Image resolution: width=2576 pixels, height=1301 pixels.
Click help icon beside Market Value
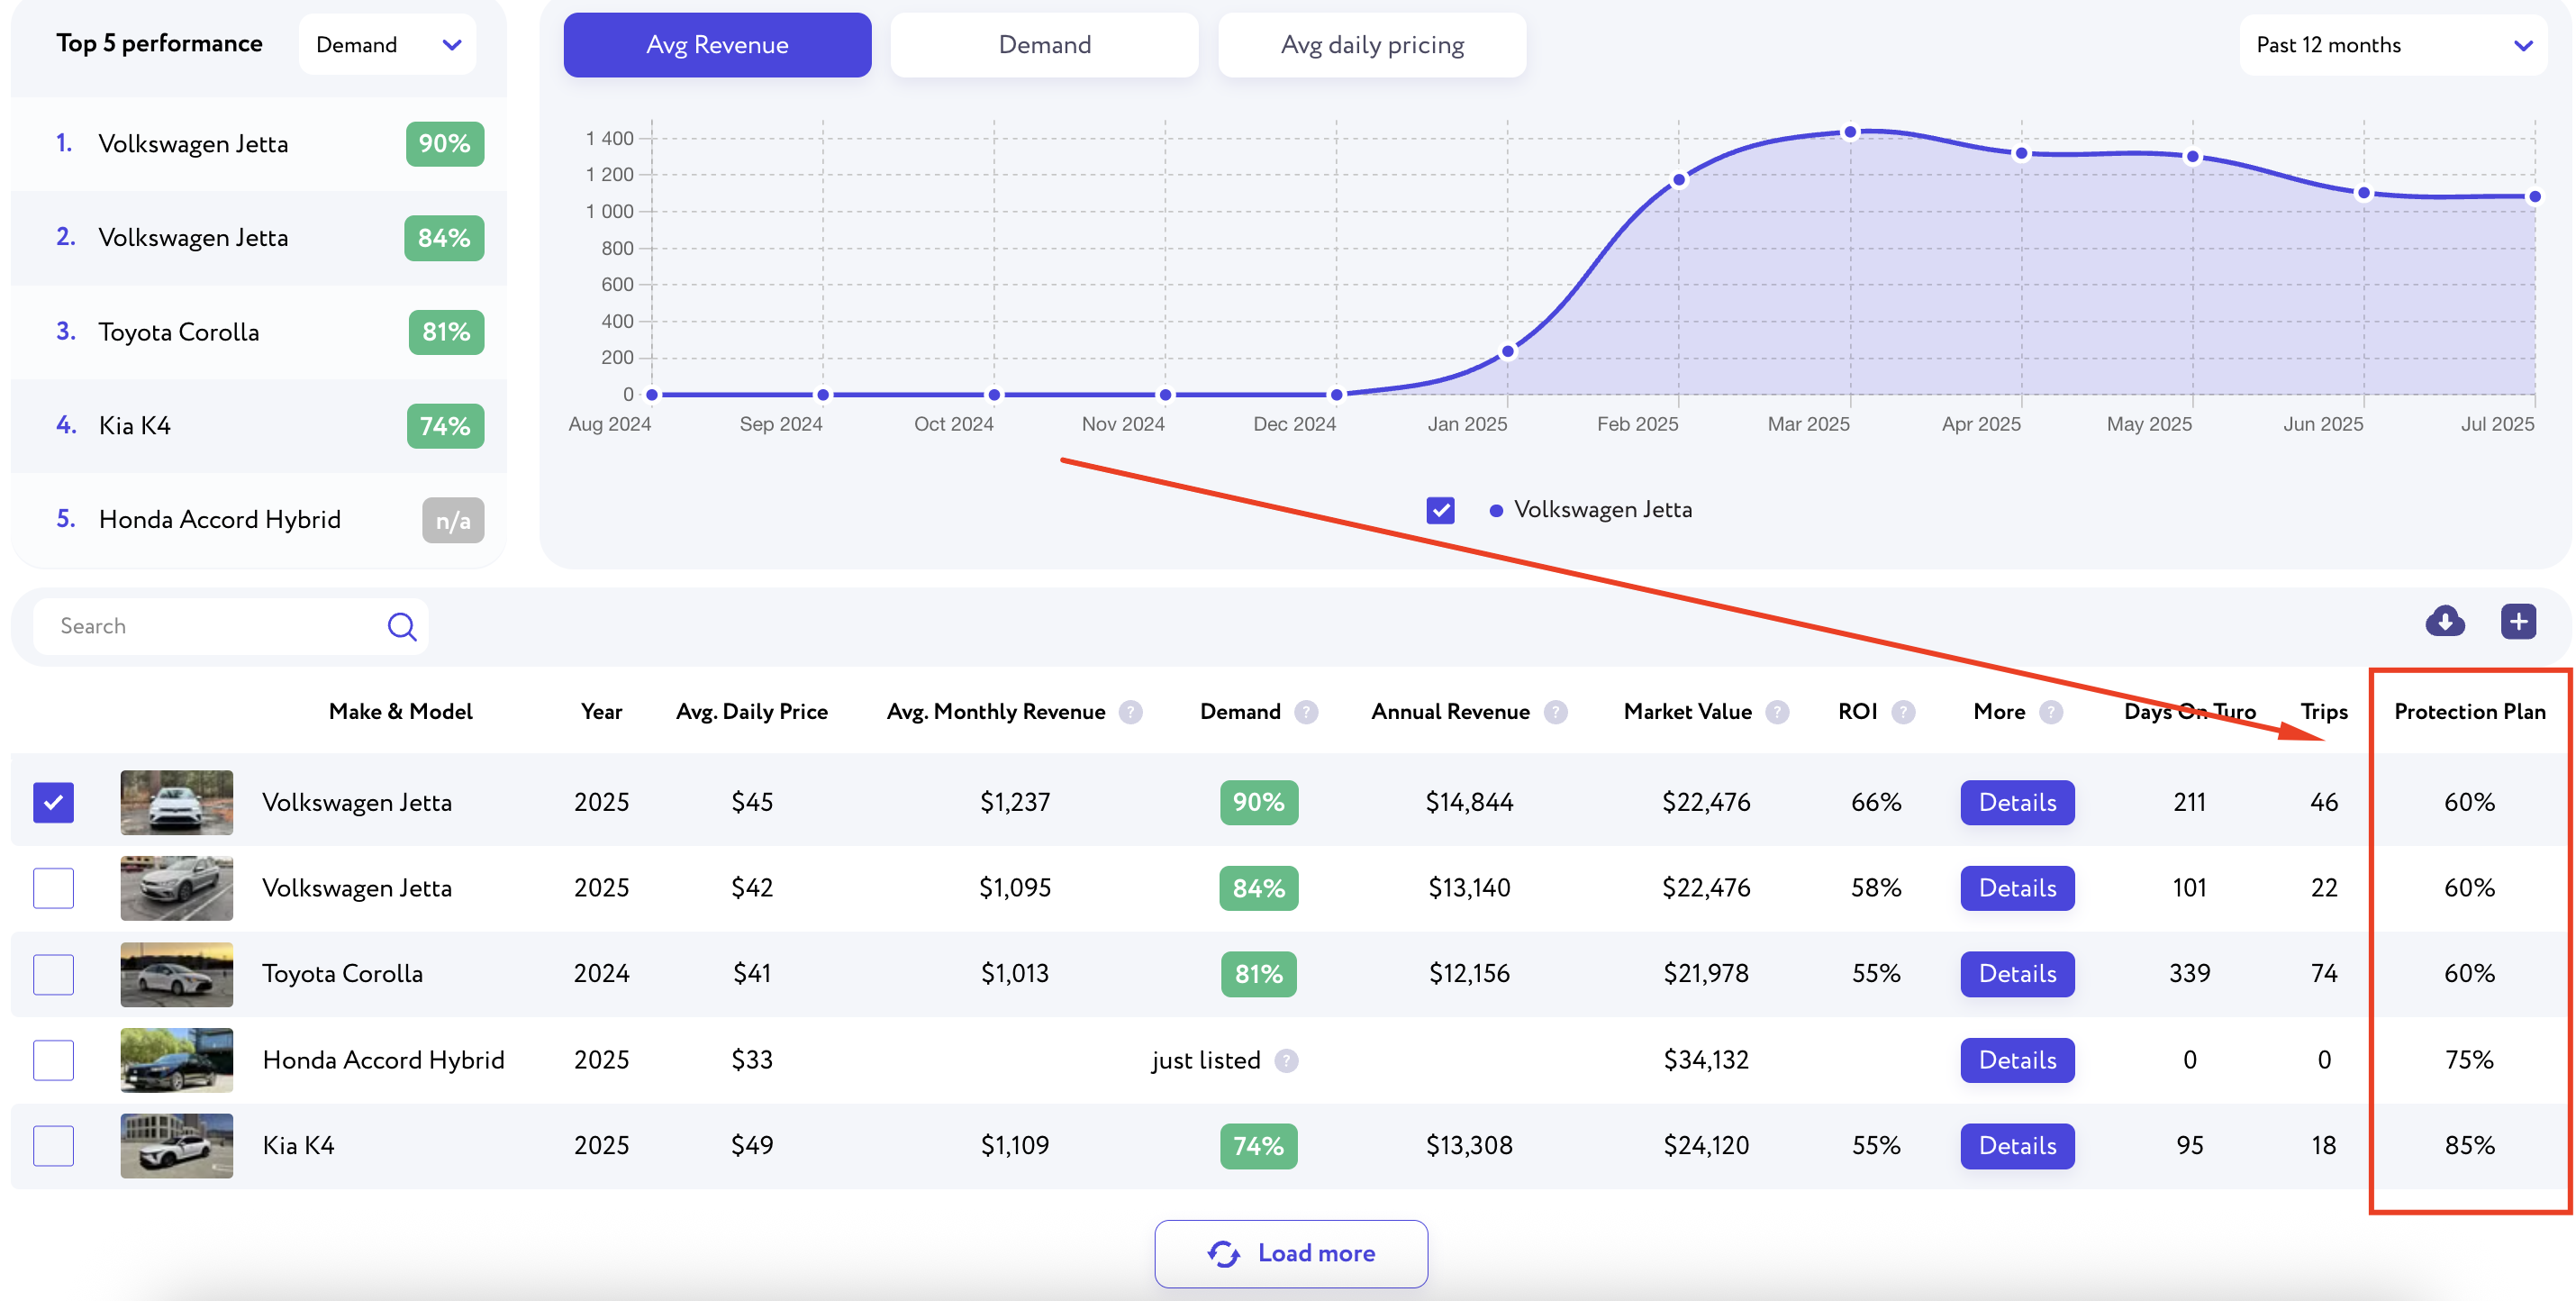tap(1777, 712)
